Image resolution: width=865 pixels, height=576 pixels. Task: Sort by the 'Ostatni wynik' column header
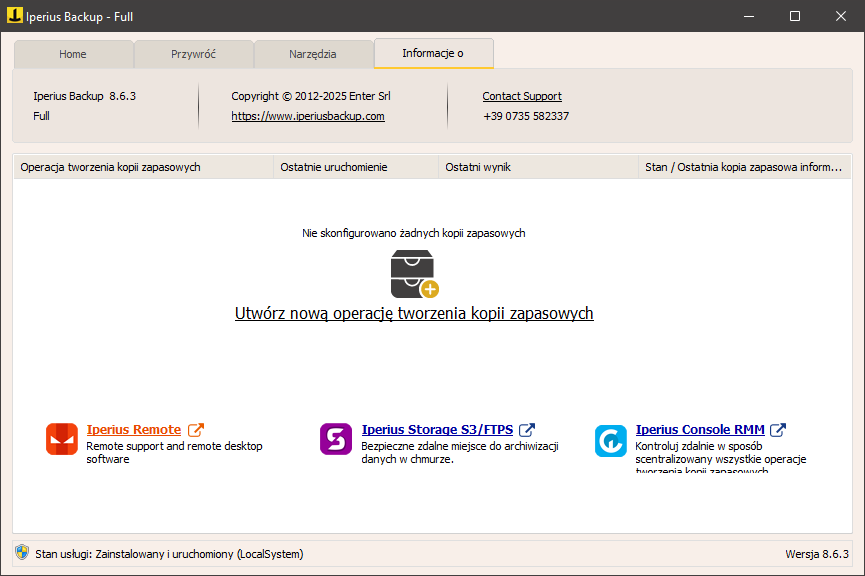(538, 167)
